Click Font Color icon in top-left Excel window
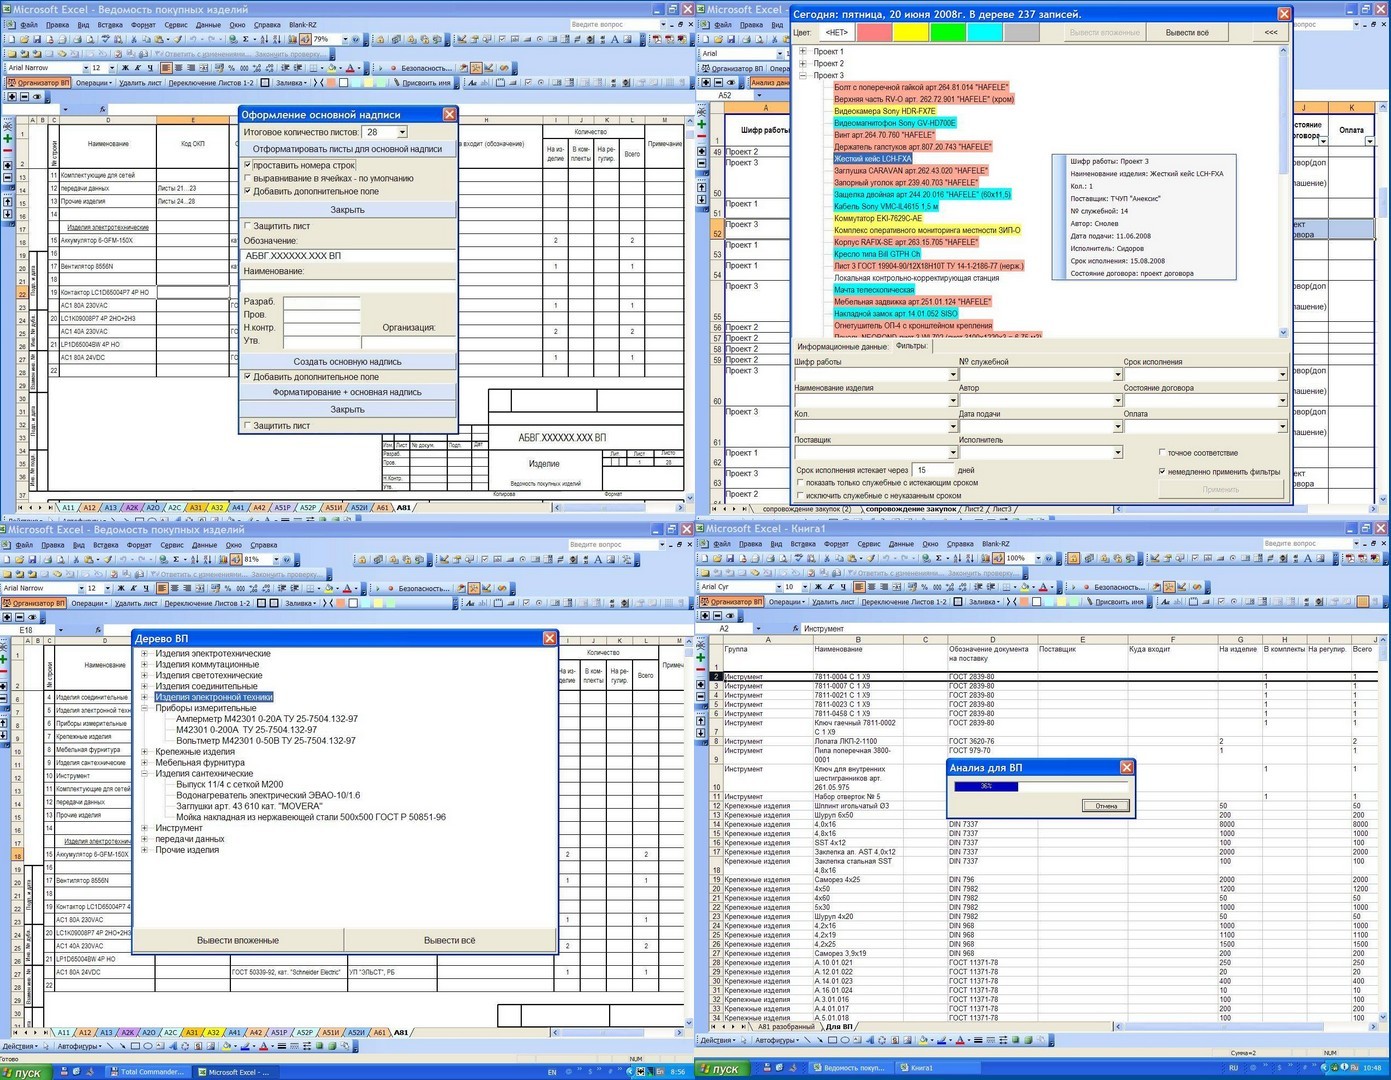This screenshot has height=1080, width=1391. pyautogui.click(x=350, y=68)
